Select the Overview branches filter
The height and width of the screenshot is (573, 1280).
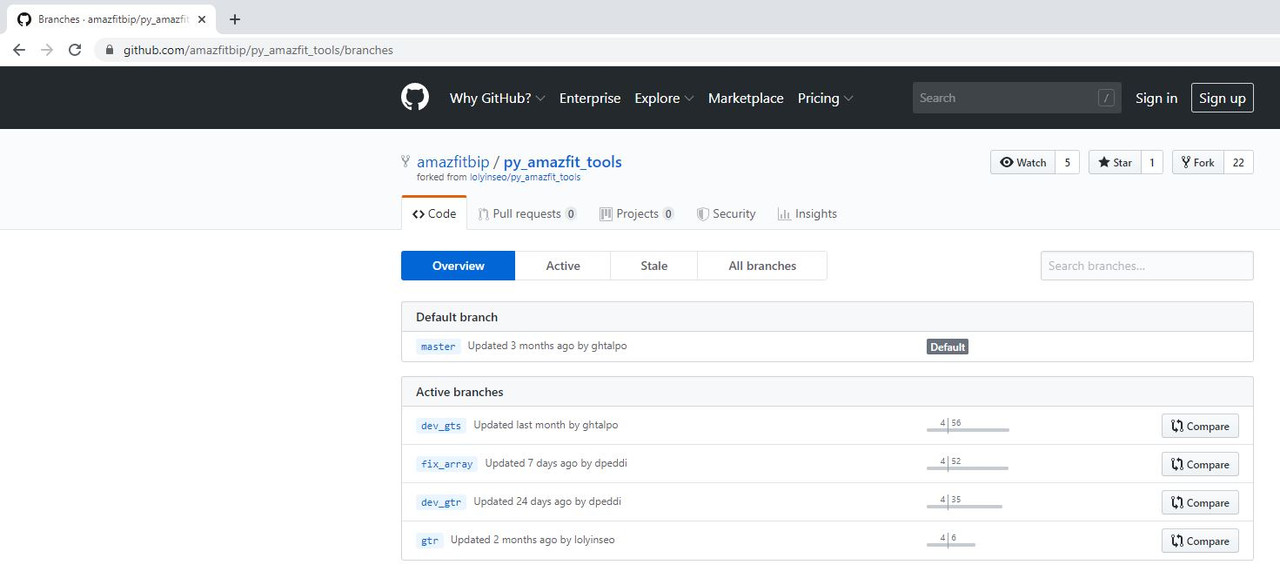[458, 266]
